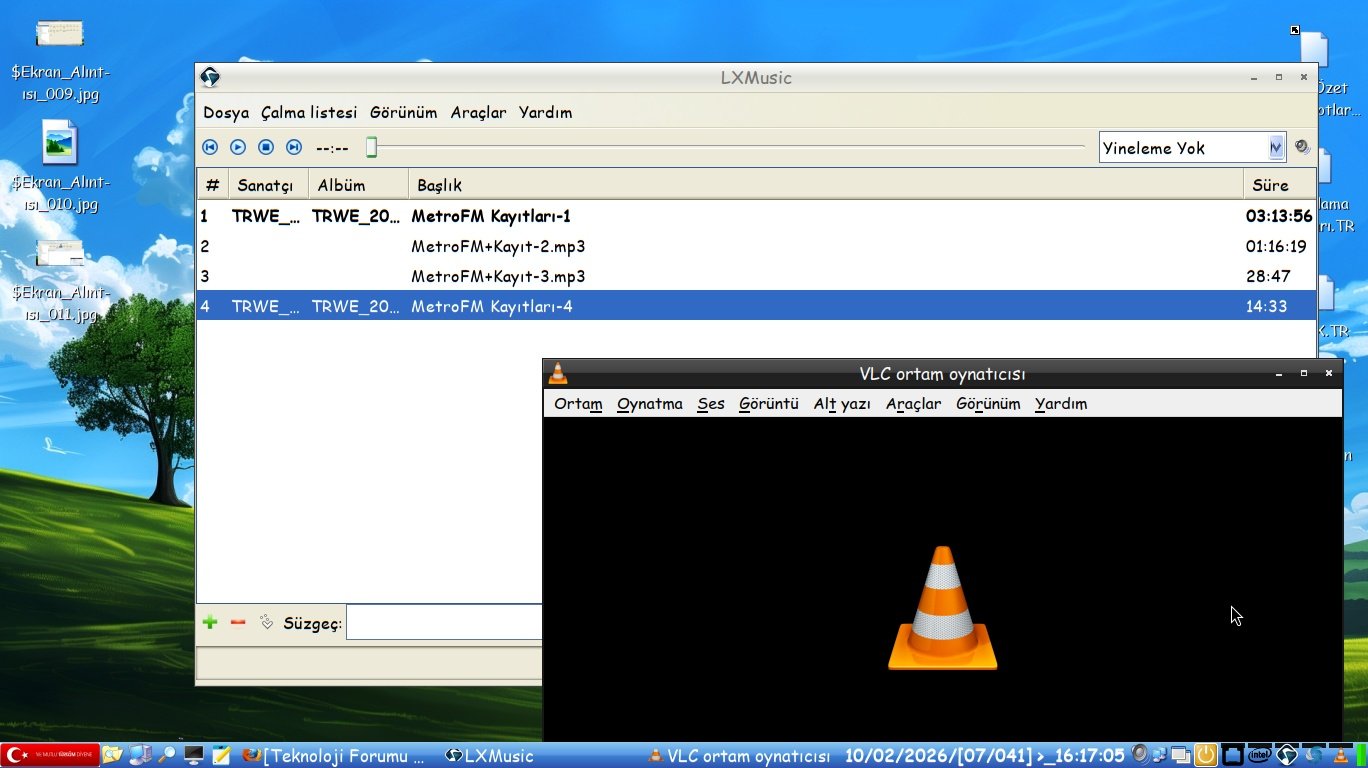Viewport: 1368px width, 768px height.
Task: Open the Alt yazı menu in VLC
Action: 842,404
